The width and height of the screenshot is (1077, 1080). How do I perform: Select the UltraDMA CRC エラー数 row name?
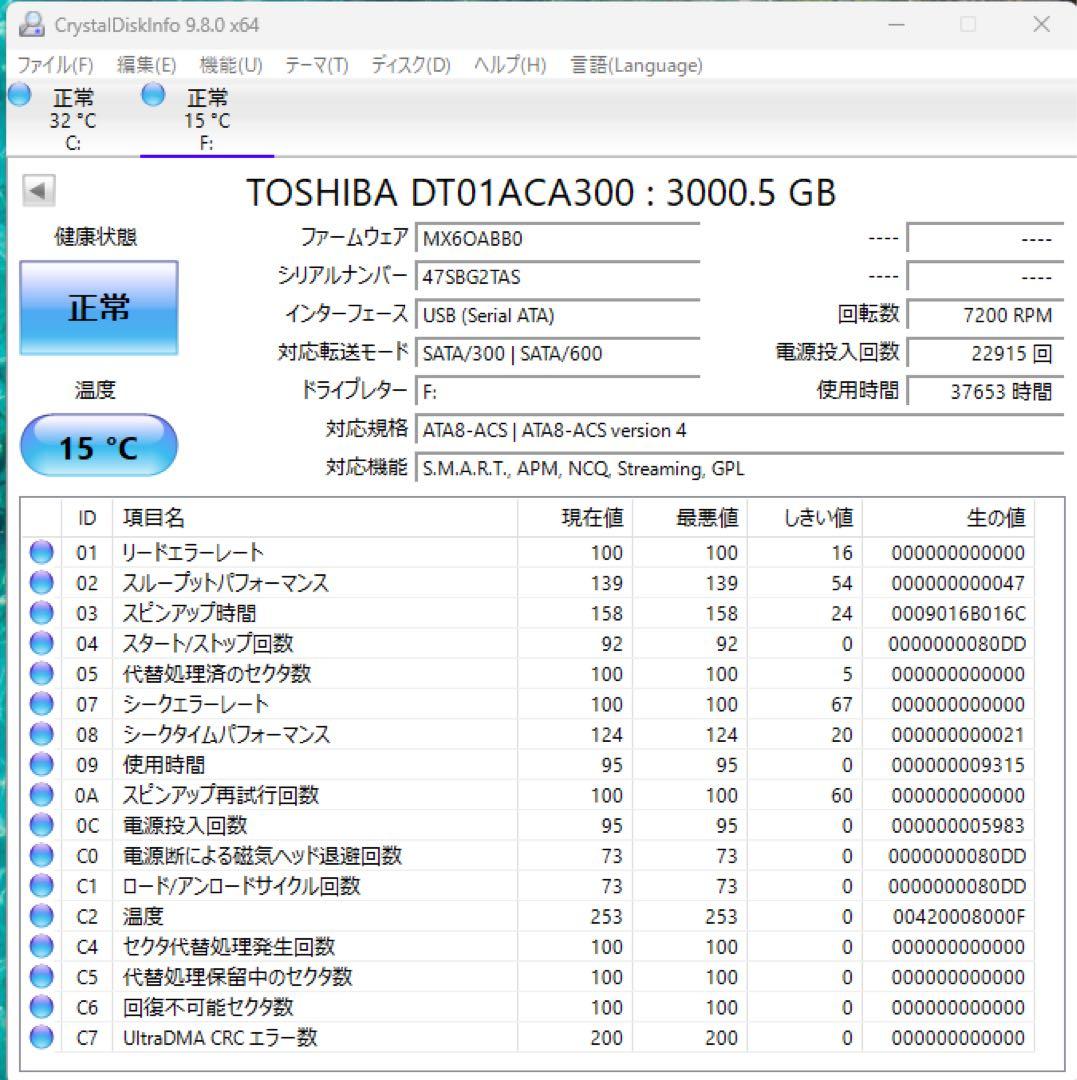click(x=220, y=1037)
